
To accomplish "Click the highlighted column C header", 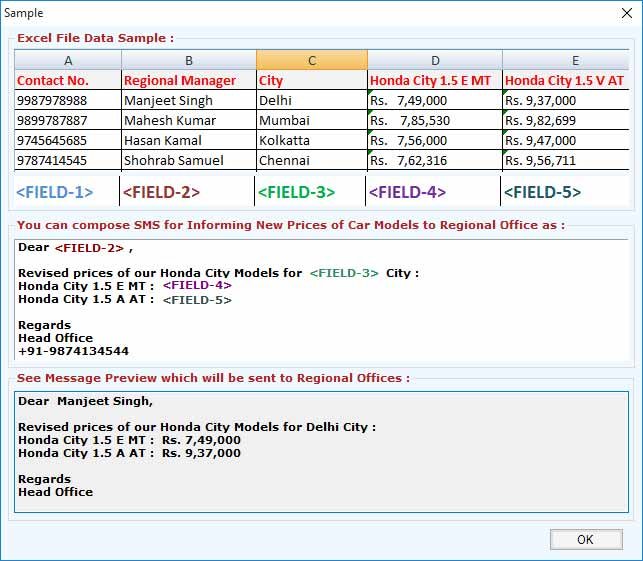I will [311, 60].
